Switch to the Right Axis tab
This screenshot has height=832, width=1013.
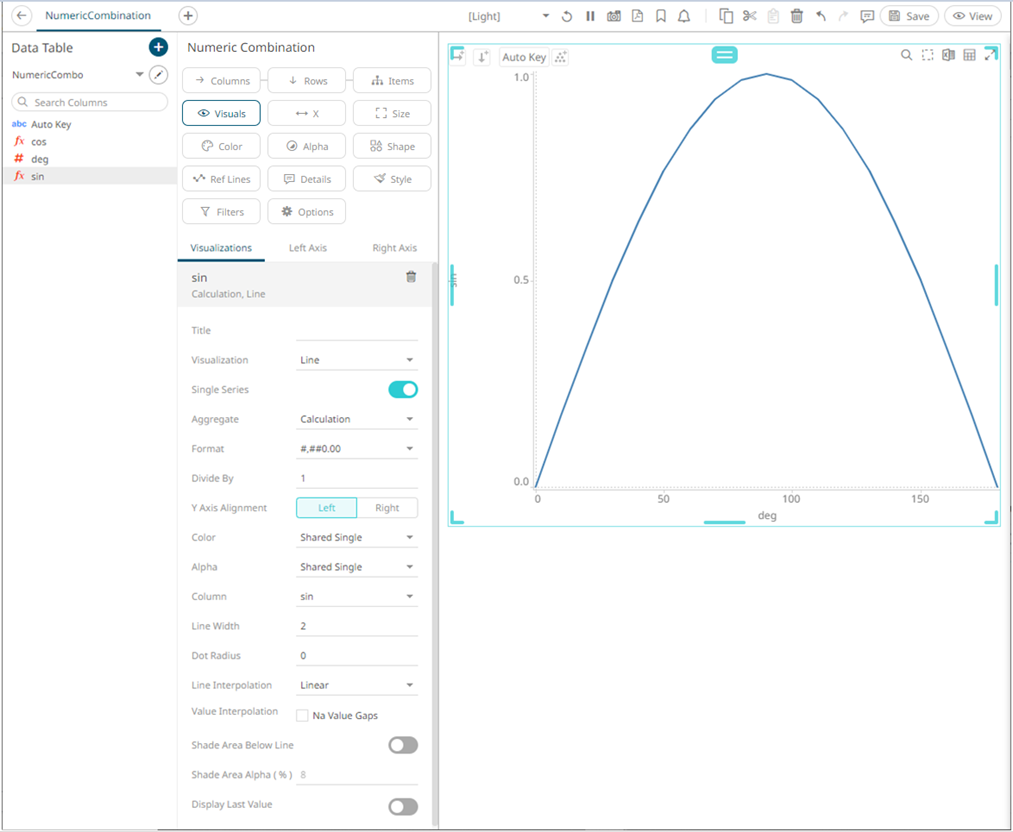click(x=394, y=248)
